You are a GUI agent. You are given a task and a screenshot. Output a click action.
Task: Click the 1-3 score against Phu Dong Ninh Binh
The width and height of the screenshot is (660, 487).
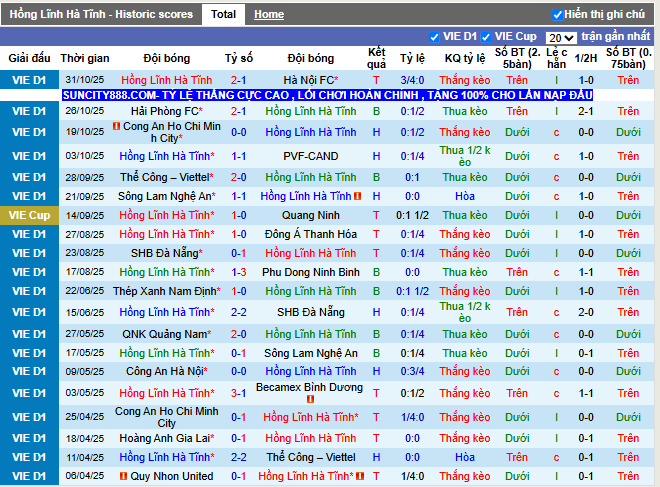point(239,272)
